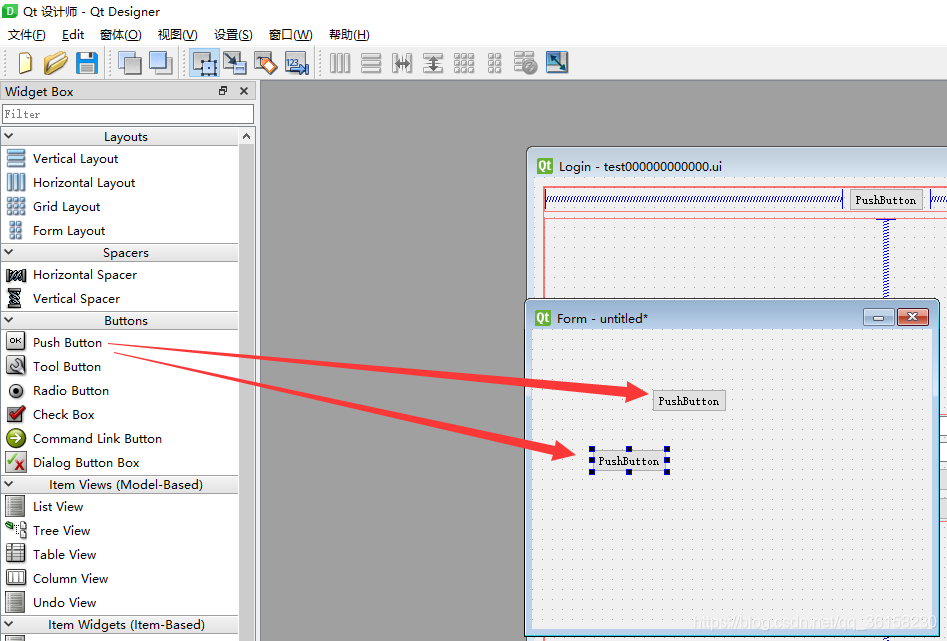Screen dimensions: 947x641
Task: Open the 帮助(H) menu
Action: point(349,35)
